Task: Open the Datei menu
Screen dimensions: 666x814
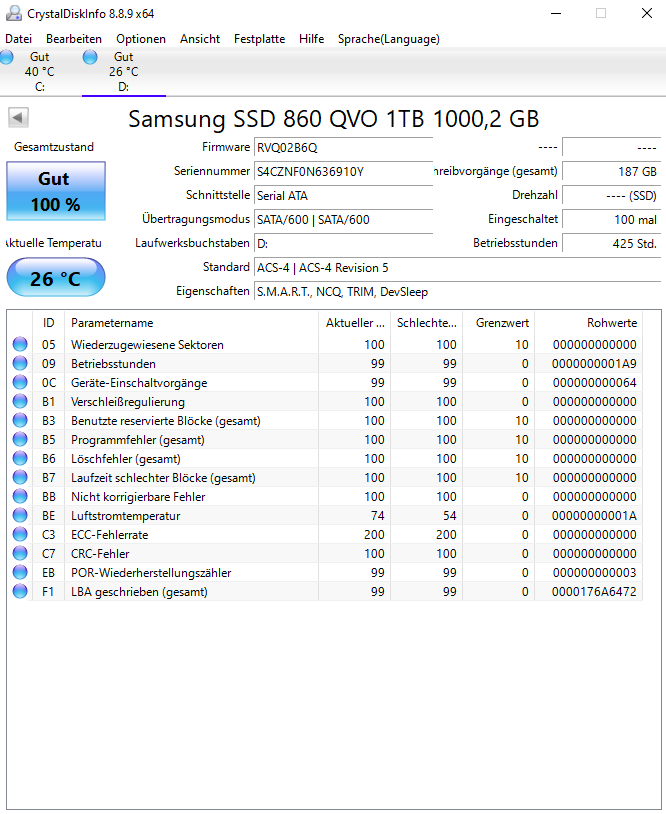Action: pyautogui.click(x=19, y=39)
